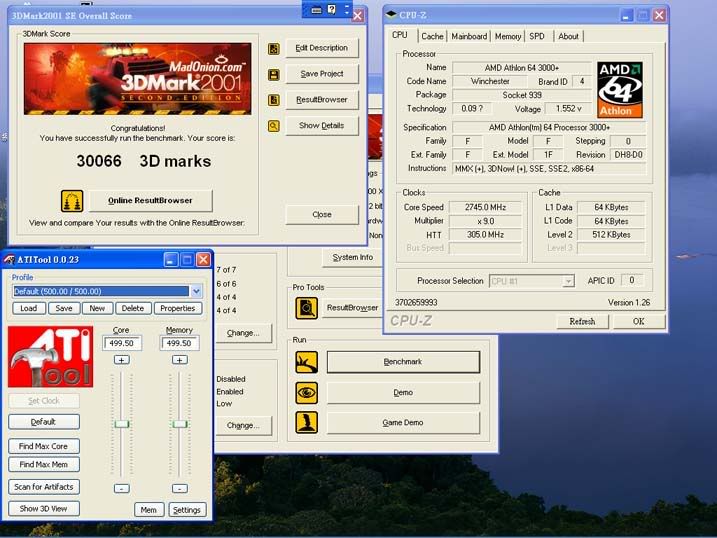Image resolution: width=717 pixels, height=538 pixels.
Task: Click the help question mark icon
Action: coord(332,10)
